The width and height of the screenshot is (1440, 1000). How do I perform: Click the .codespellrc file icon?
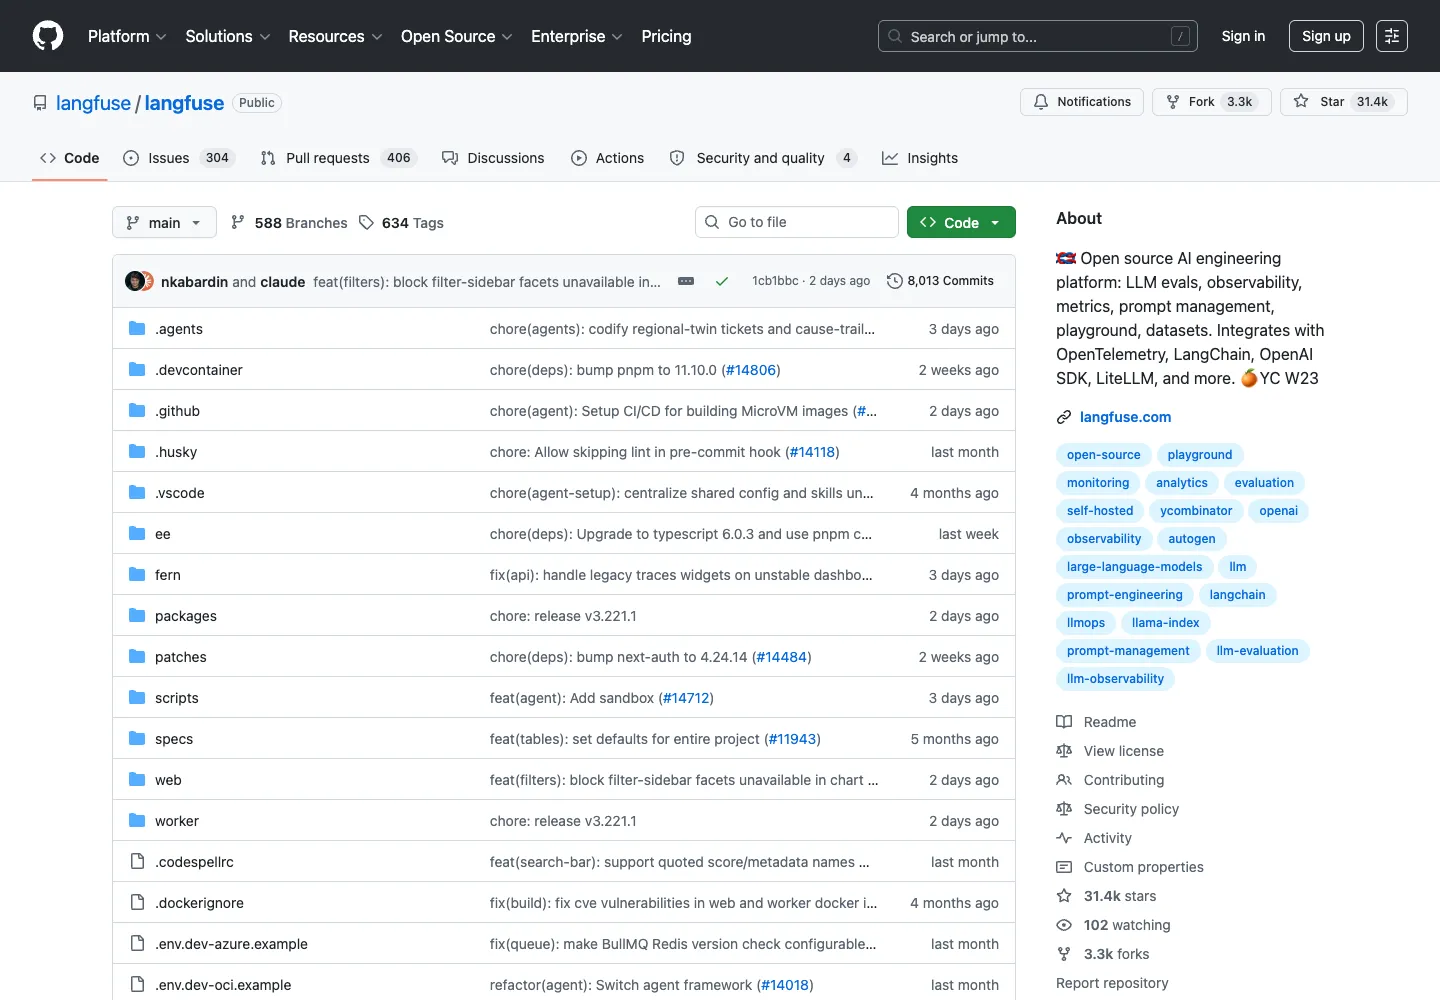click(x=137, y=861)
